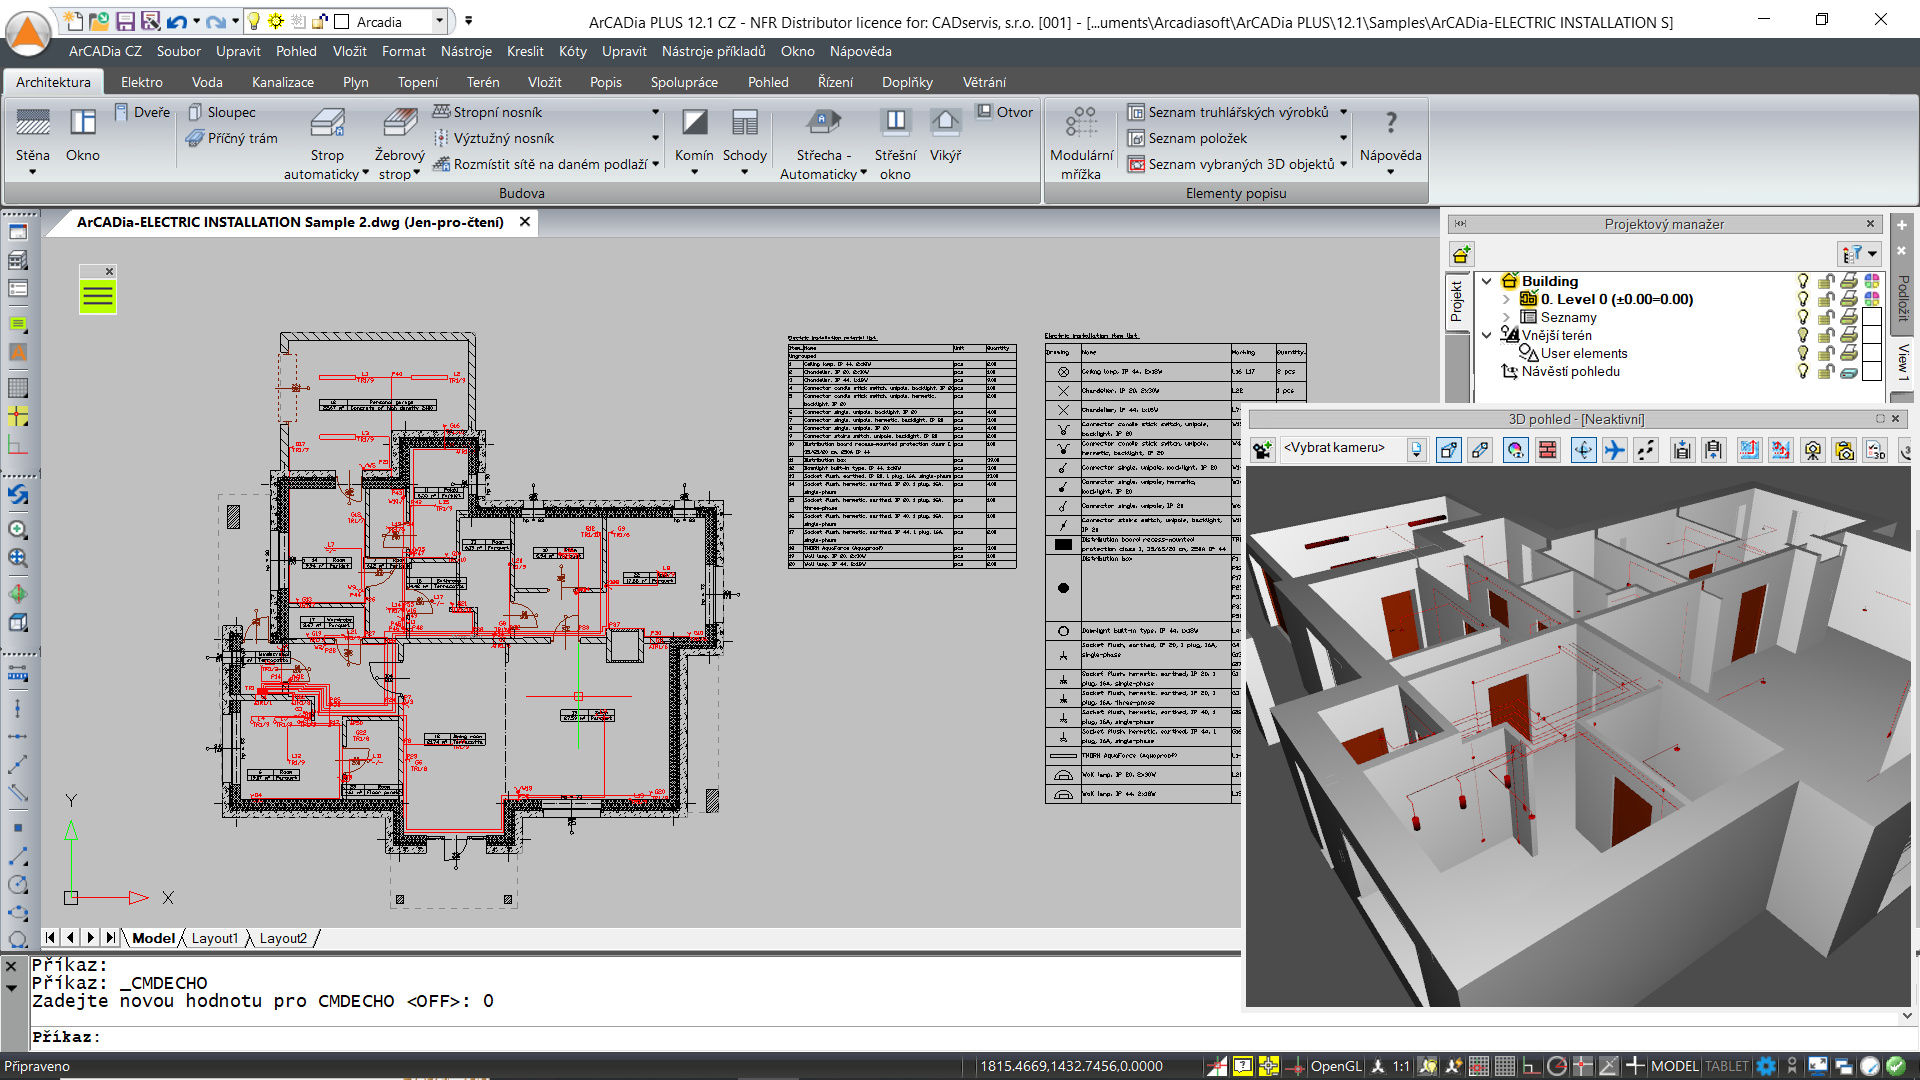Click Výztužný nosník button
This screenshot has width=1920, height=1080.
pos(494,138)
